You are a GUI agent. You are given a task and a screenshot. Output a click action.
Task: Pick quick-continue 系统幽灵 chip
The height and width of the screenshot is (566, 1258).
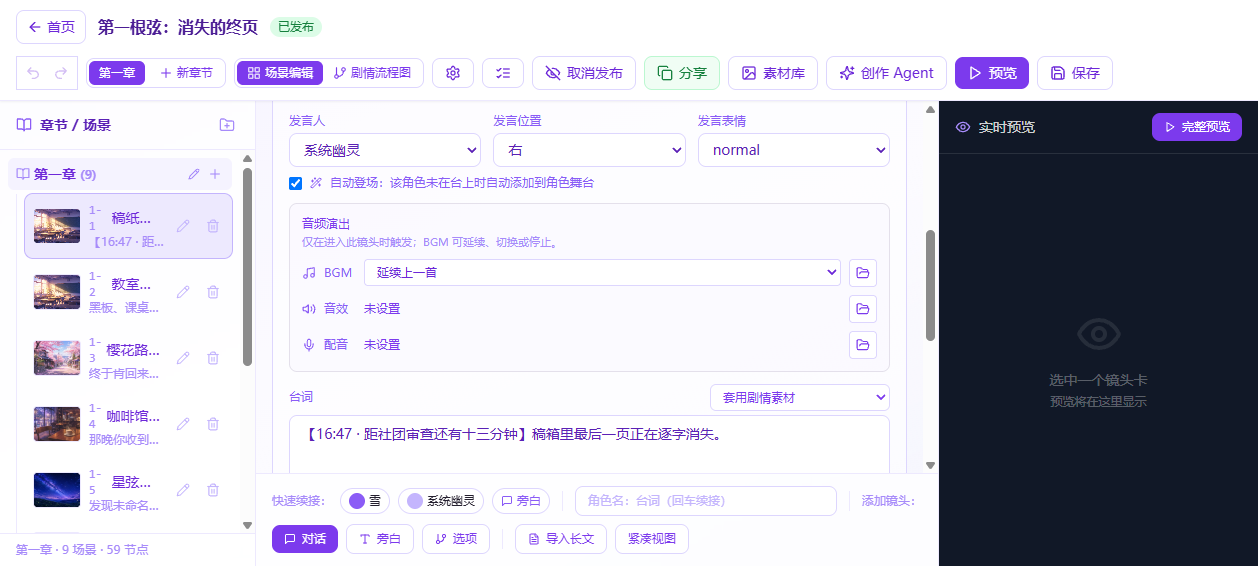click(441, 501)
